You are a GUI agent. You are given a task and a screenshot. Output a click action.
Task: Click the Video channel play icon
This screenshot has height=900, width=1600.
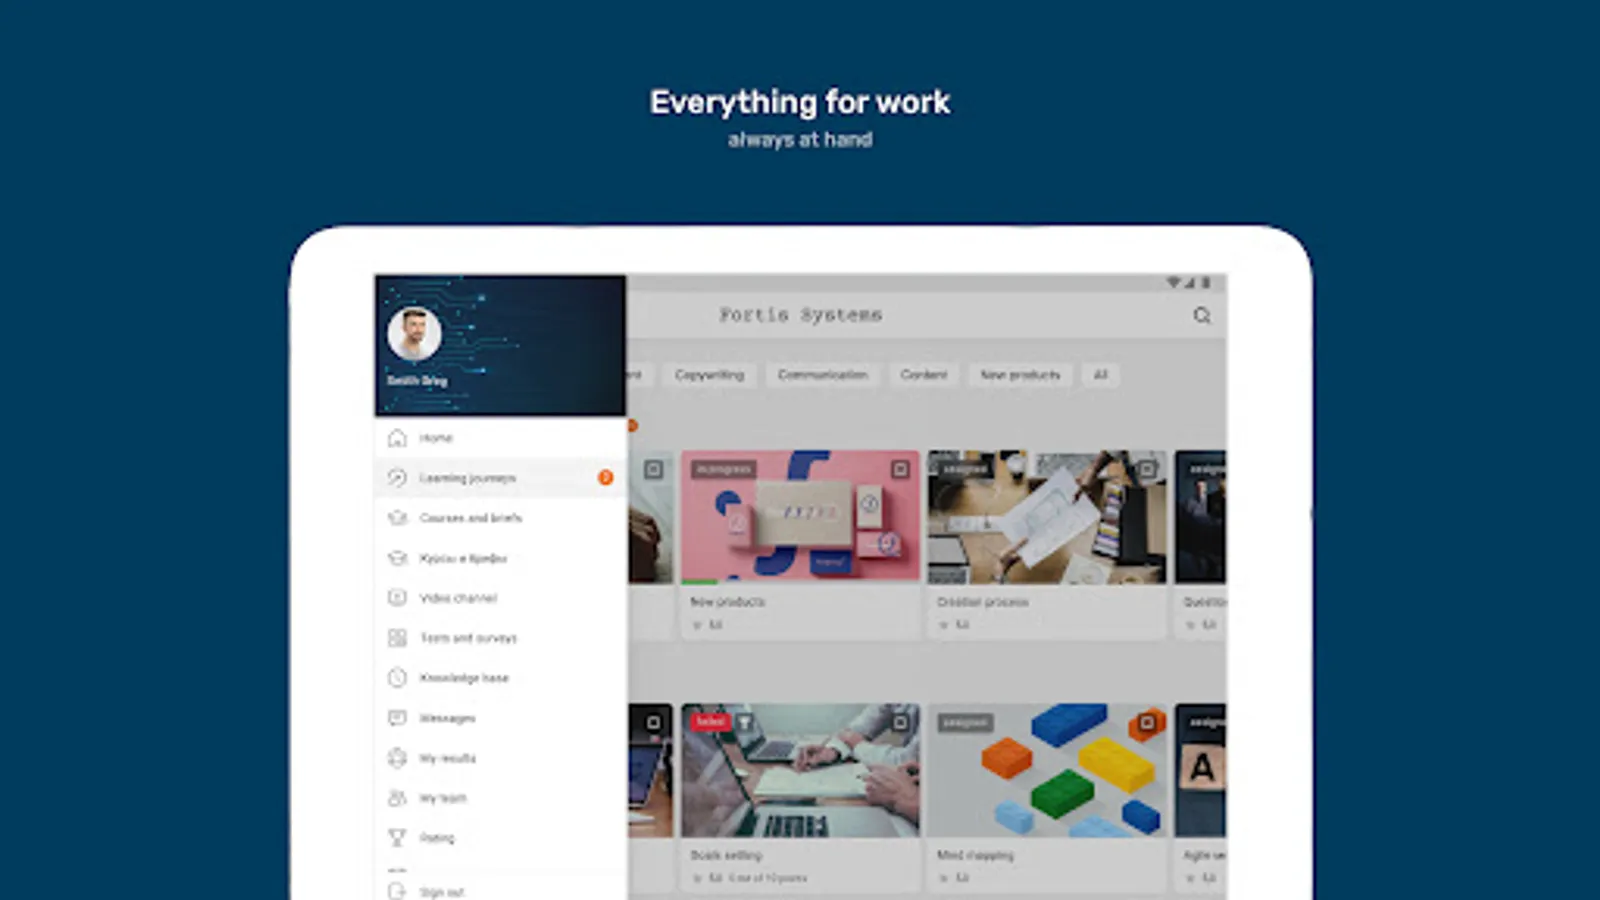click(397, 598)
